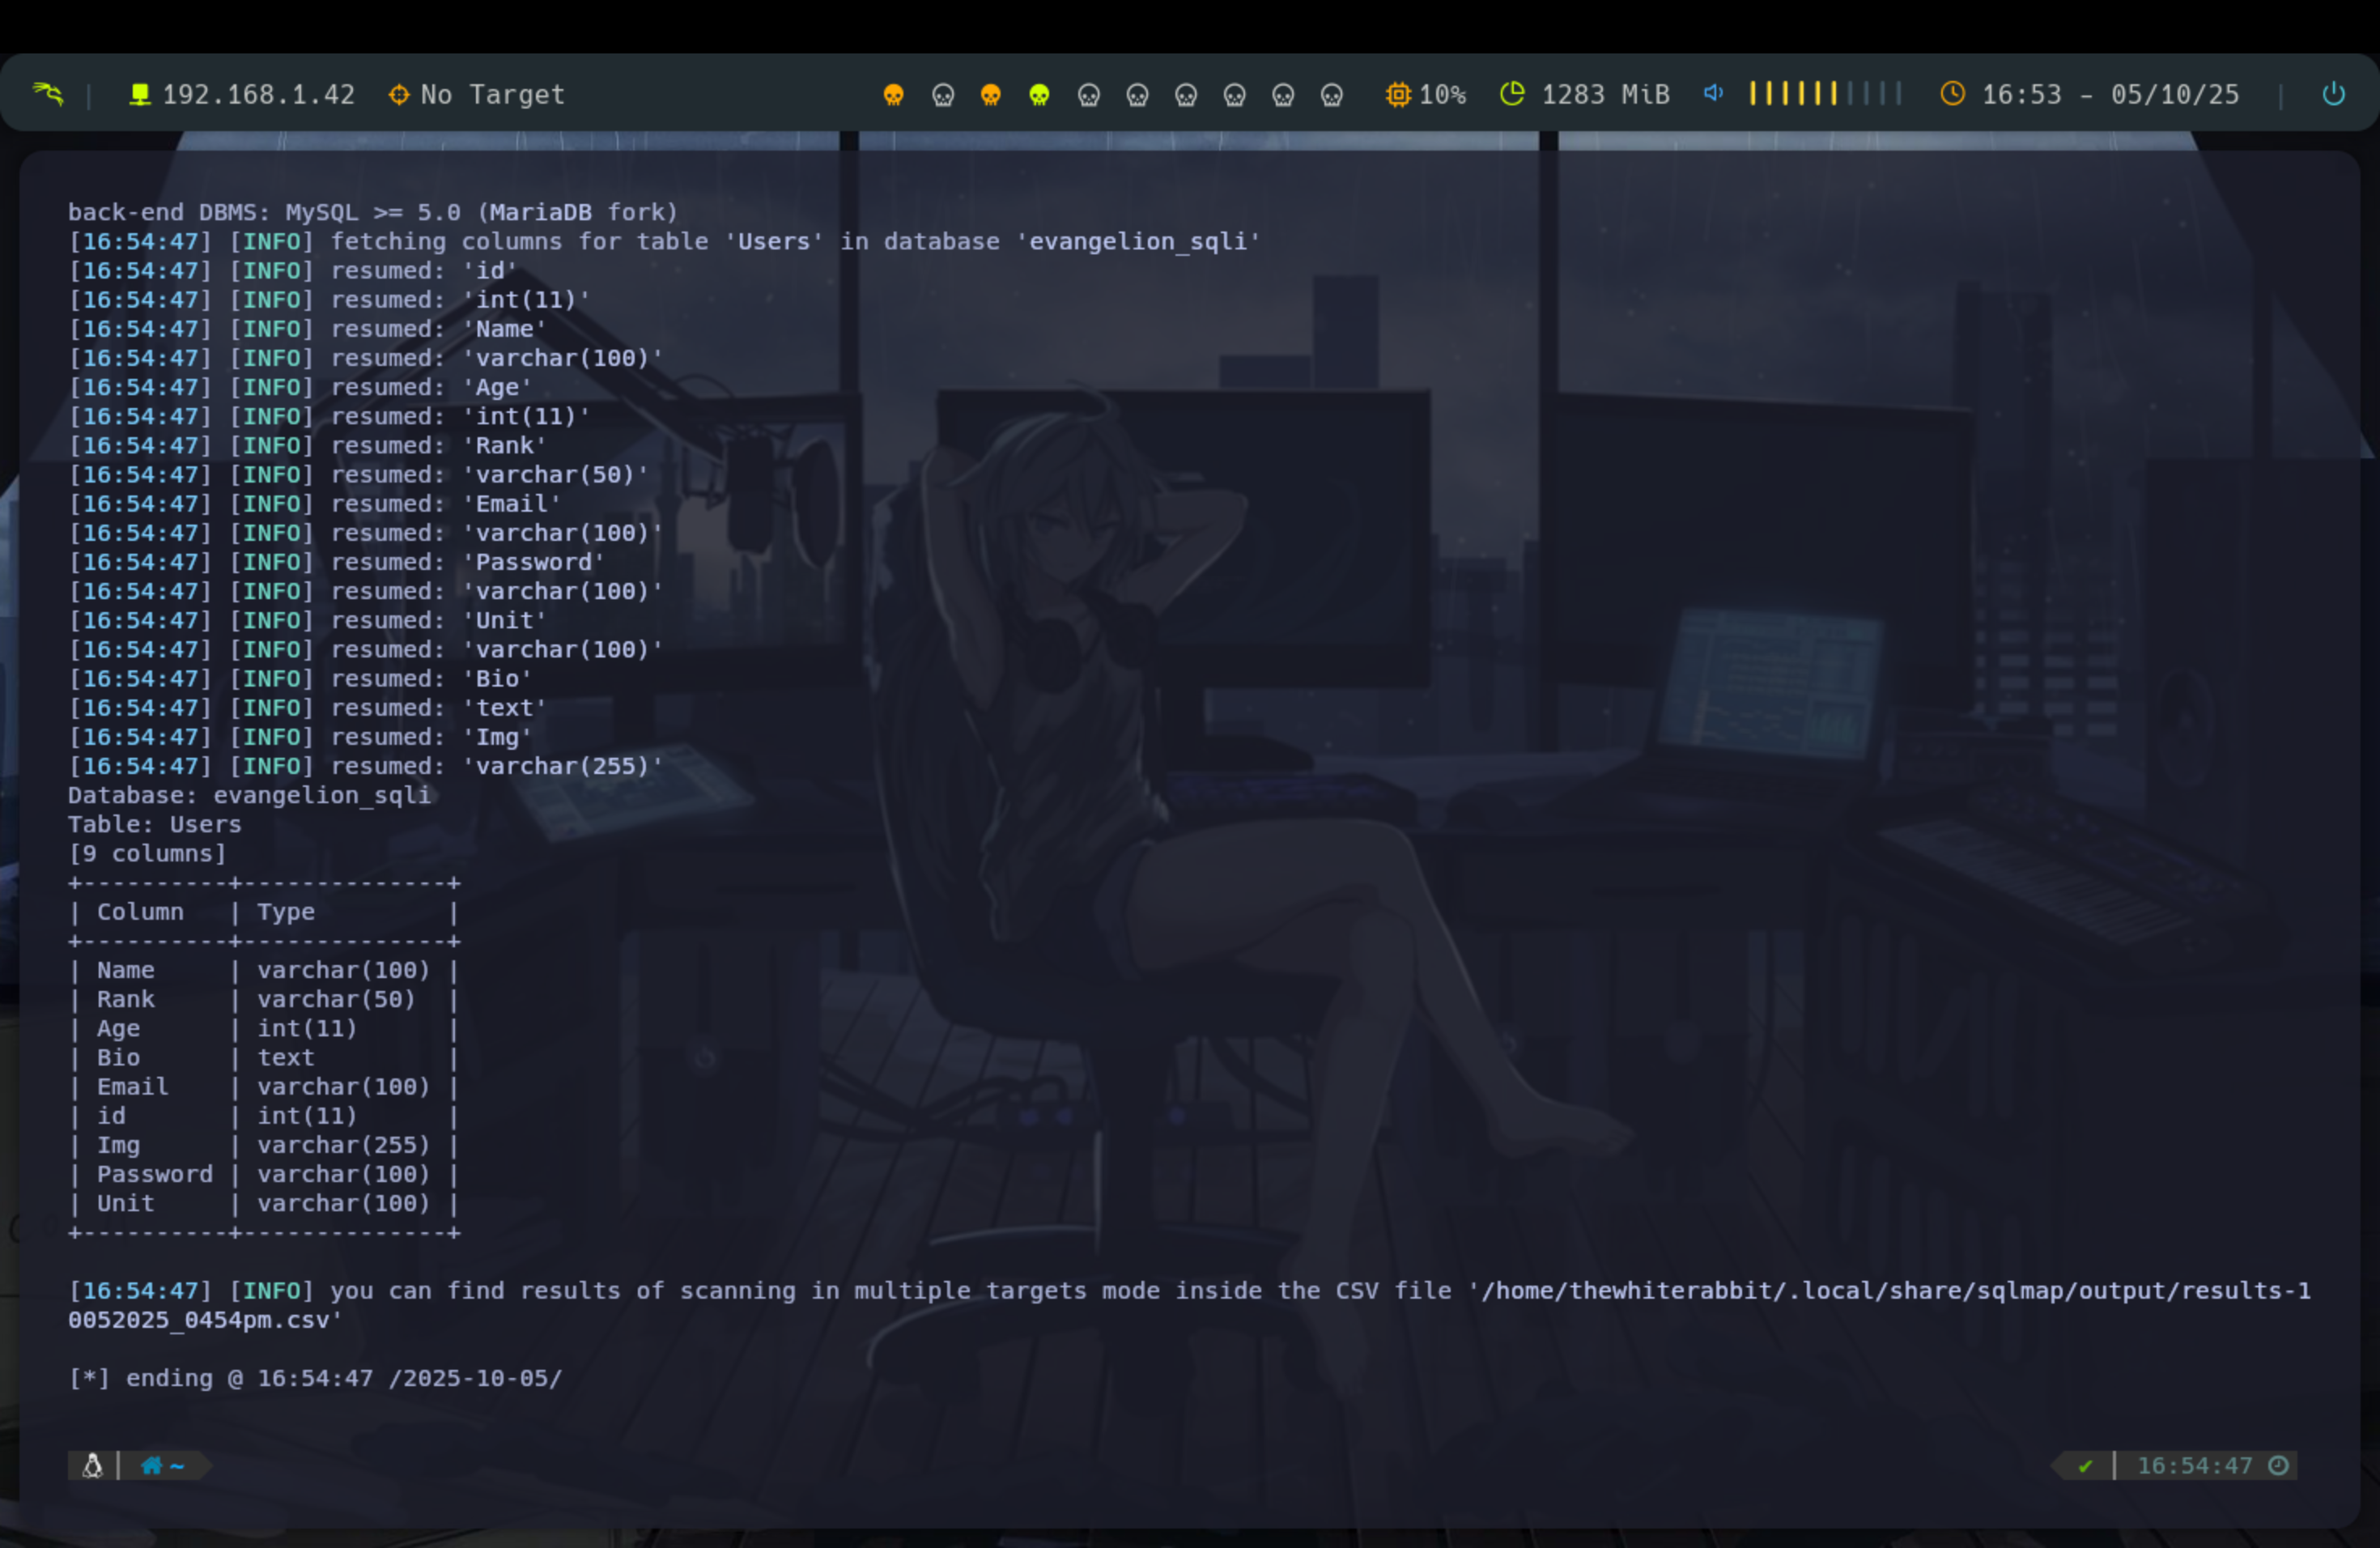Click the speaker volume icon
This screenshot has width=2380, height=1548.
pos(1713,93)
